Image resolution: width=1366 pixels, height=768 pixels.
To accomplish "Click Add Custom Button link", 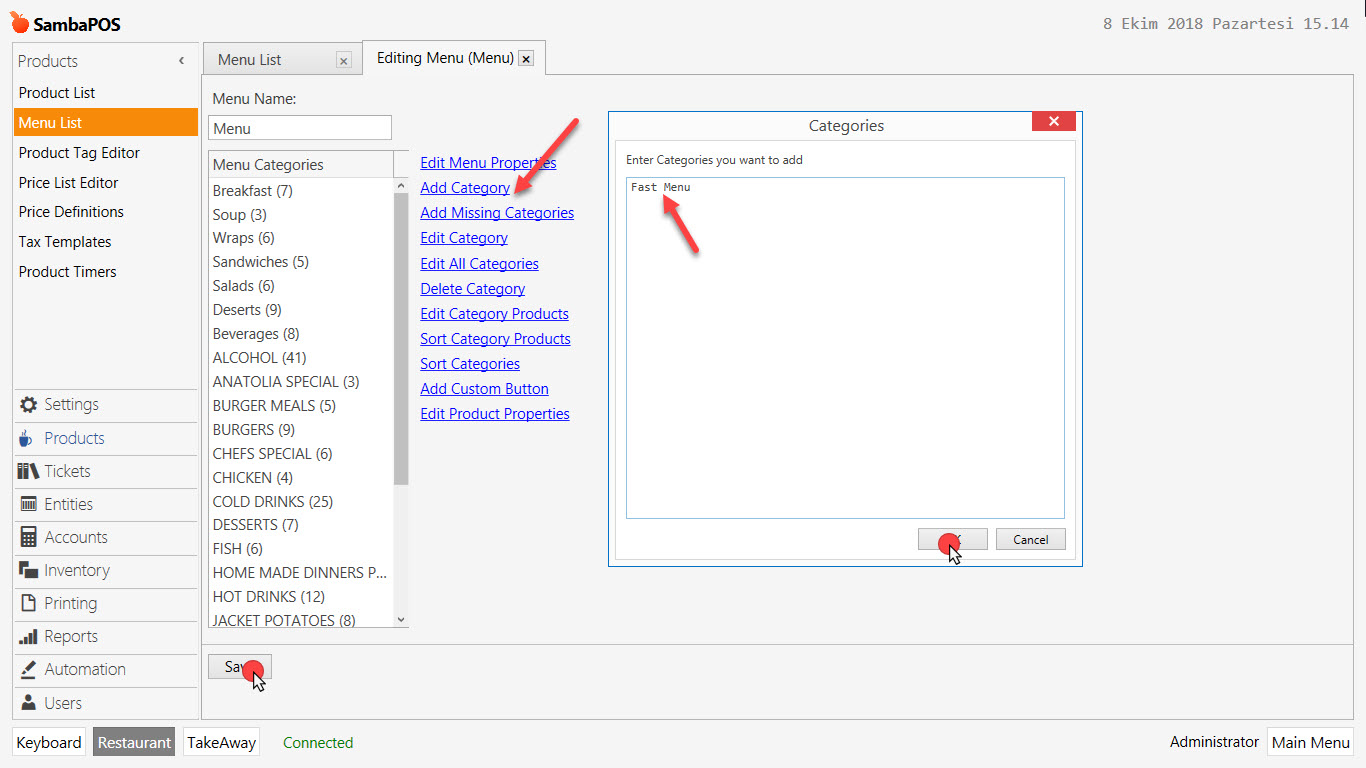I will point(484,389).
